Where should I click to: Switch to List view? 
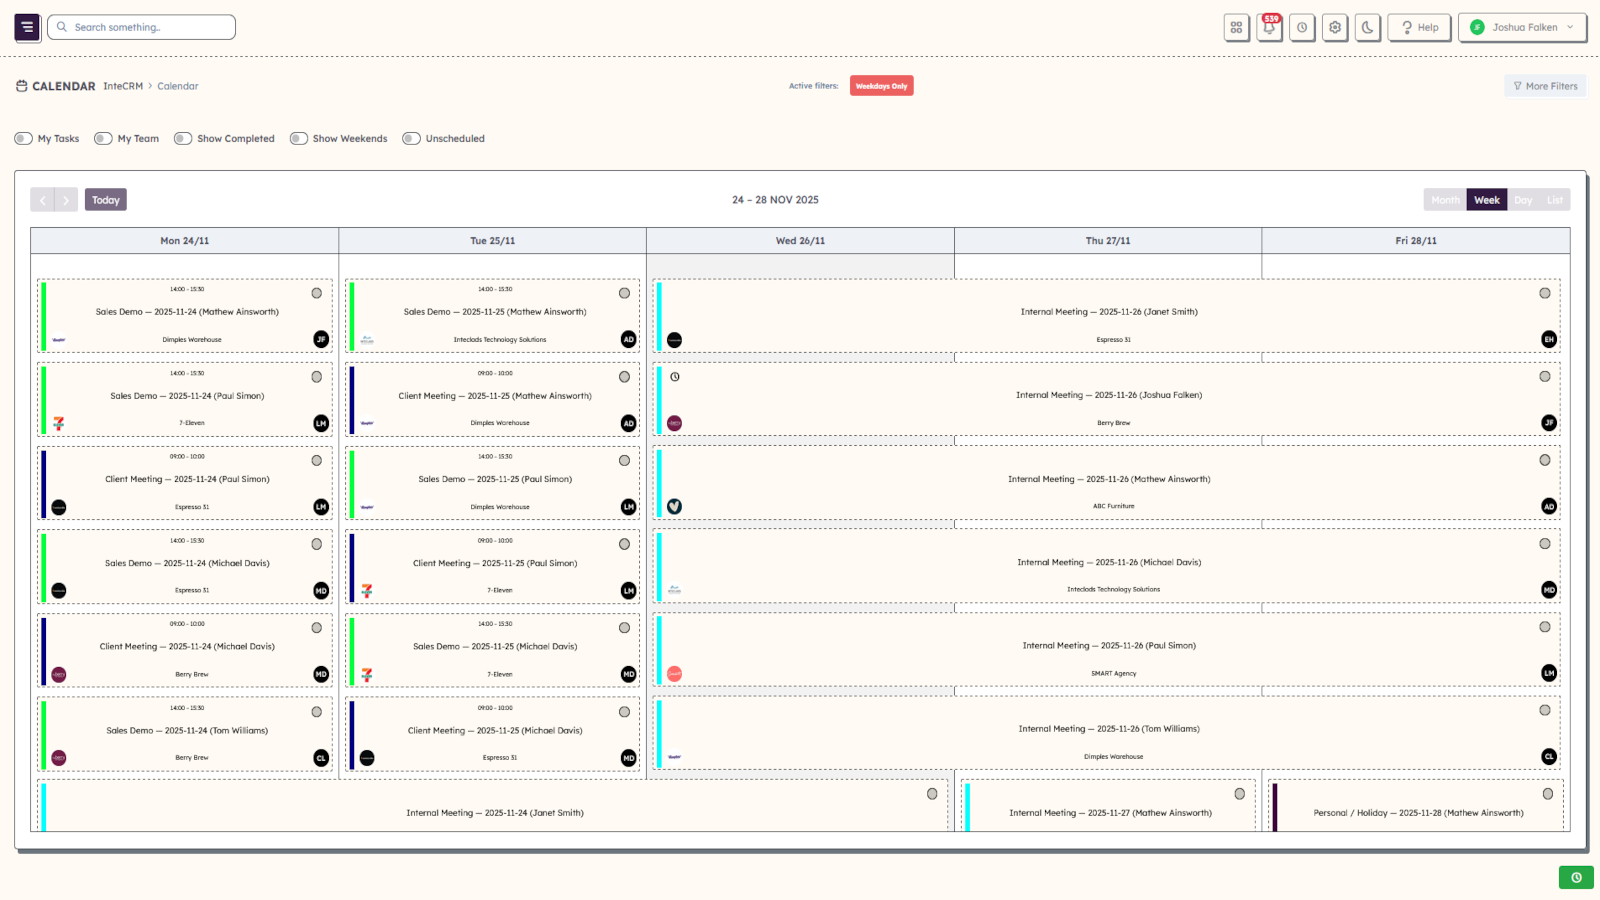(1554, 199)
